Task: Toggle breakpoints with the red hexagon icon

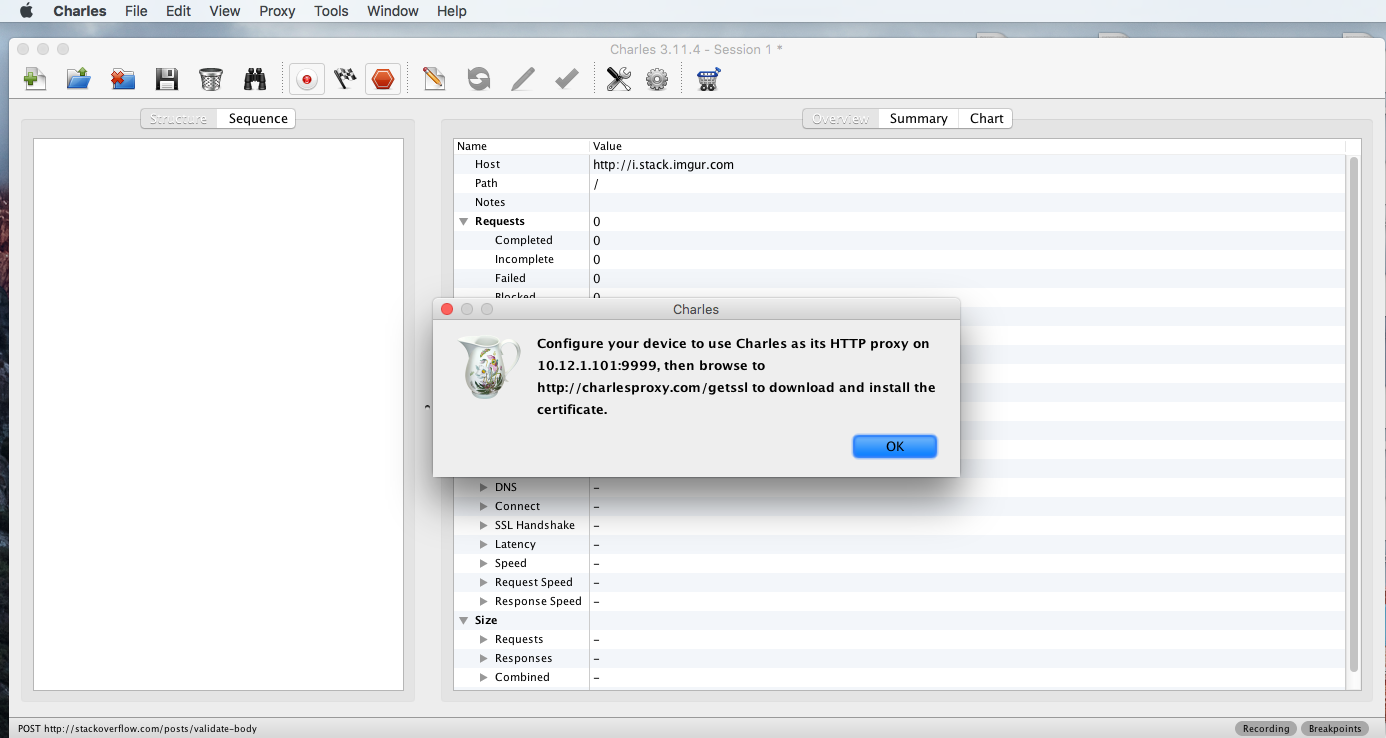Action: (x=383, y=79)
